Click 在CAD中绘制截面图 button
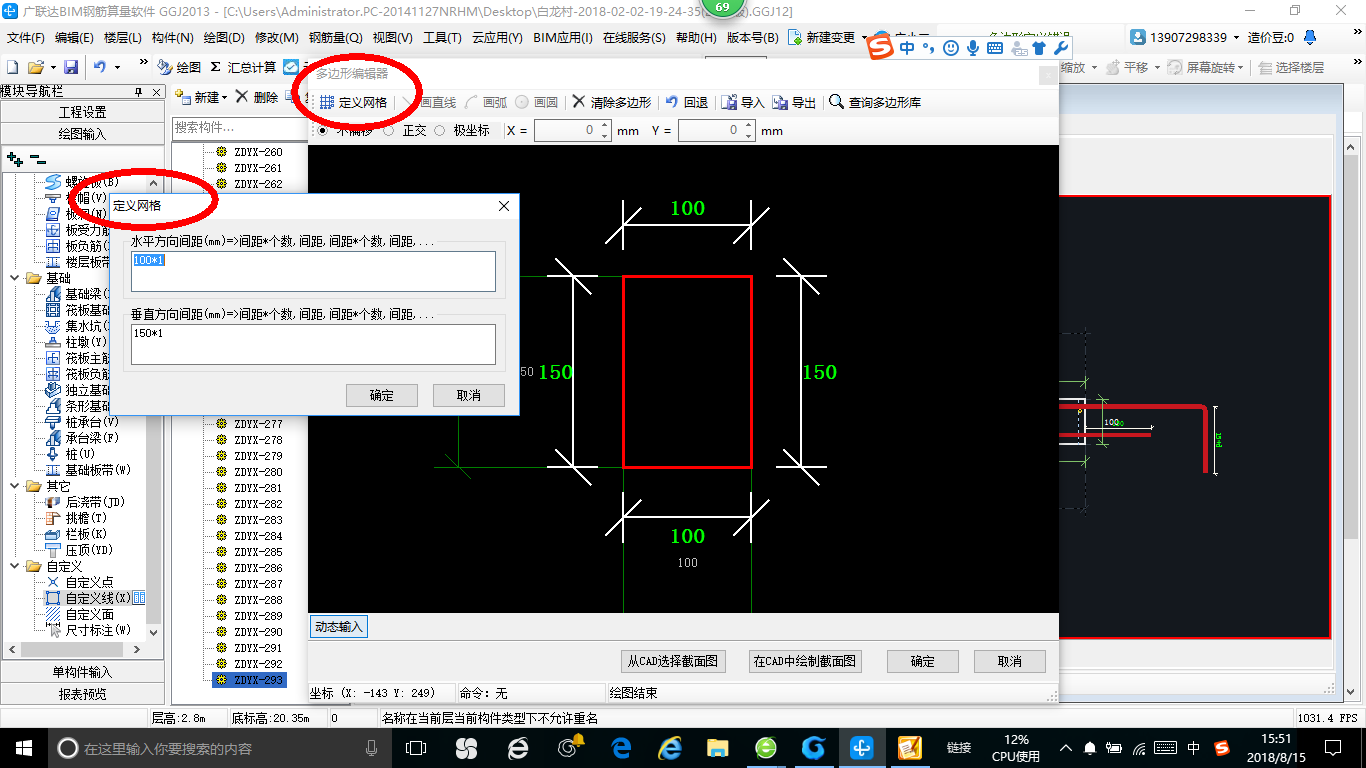The width and height of the screenshot is (1366, 768). tap(805, 661)
